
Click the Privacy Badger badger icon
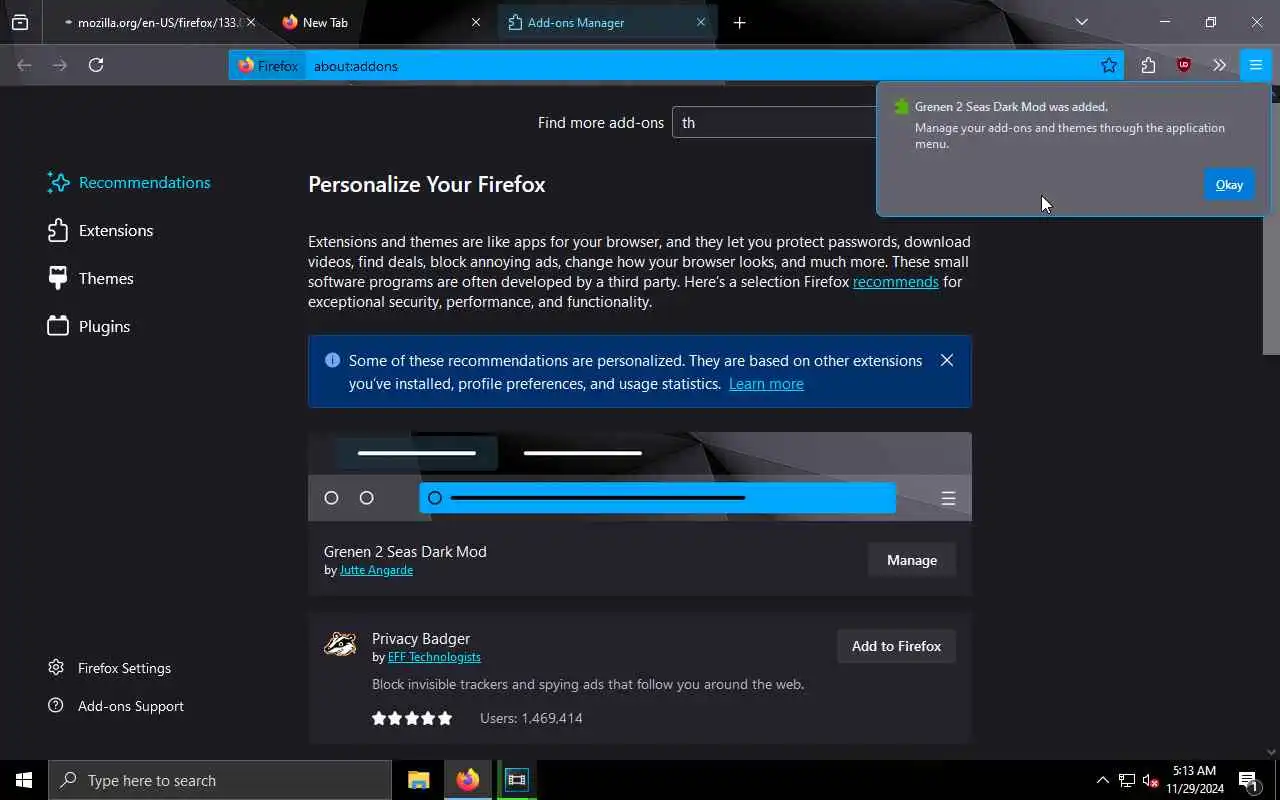tap(340, 645)
